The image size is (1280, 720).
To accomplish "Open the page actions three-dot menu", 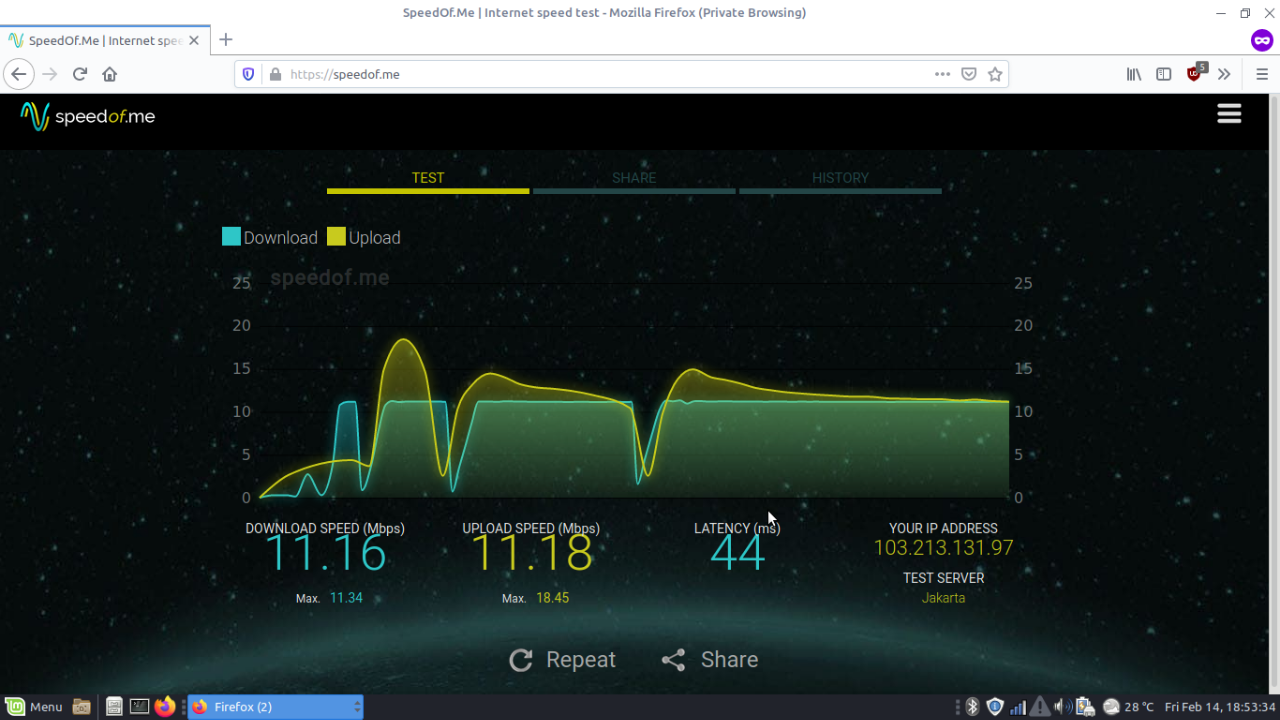I will point(942,74).
